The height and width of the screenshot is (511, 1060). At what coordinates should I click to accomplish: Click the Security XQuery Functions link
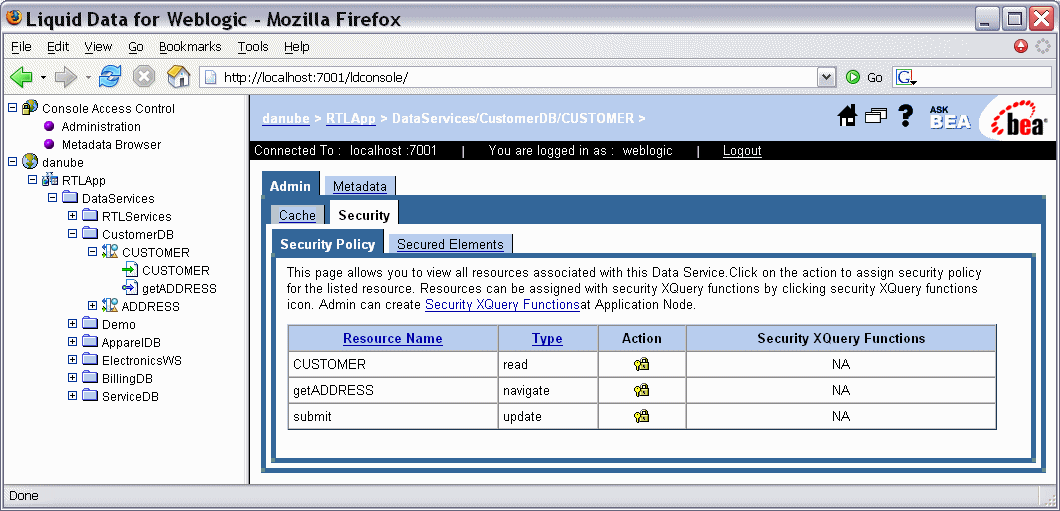502,304
